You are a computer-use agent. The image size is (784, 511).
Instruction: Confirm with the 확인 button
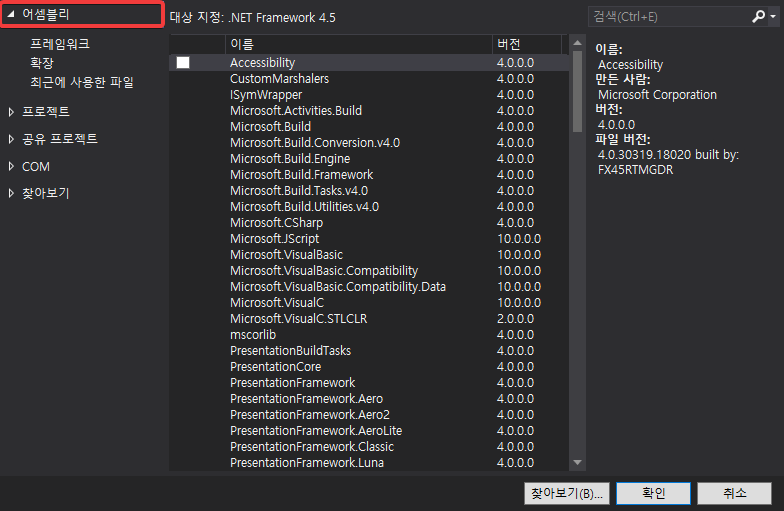654,494
